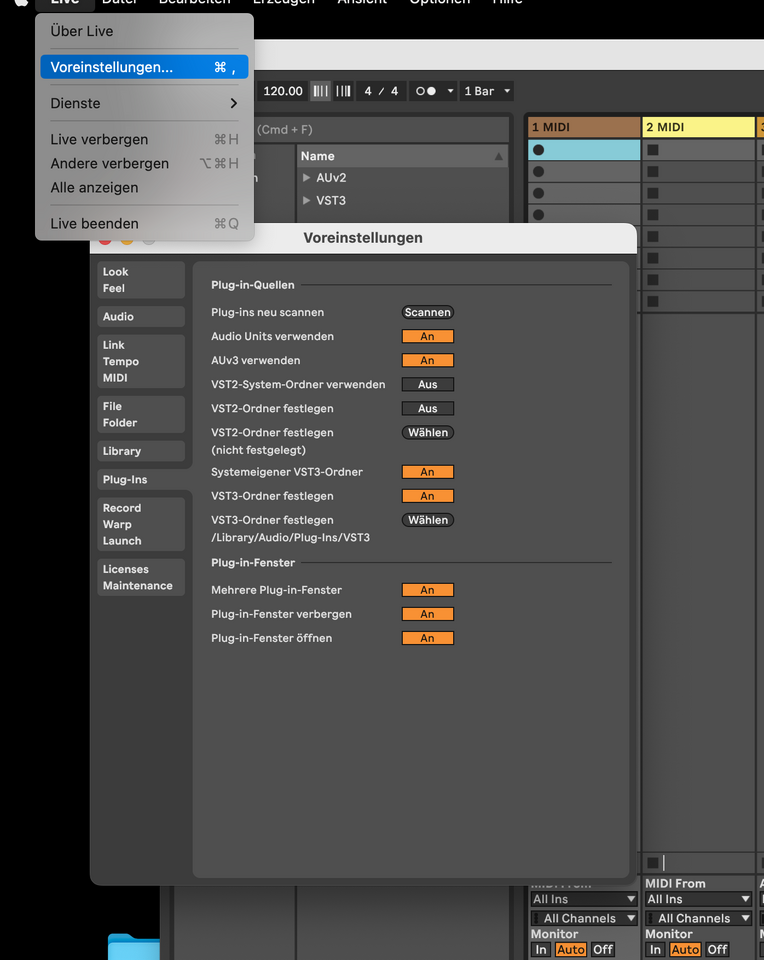Select Über Live in the menu
Viewport: 764px width, 960px height.
tap(144, 31)
